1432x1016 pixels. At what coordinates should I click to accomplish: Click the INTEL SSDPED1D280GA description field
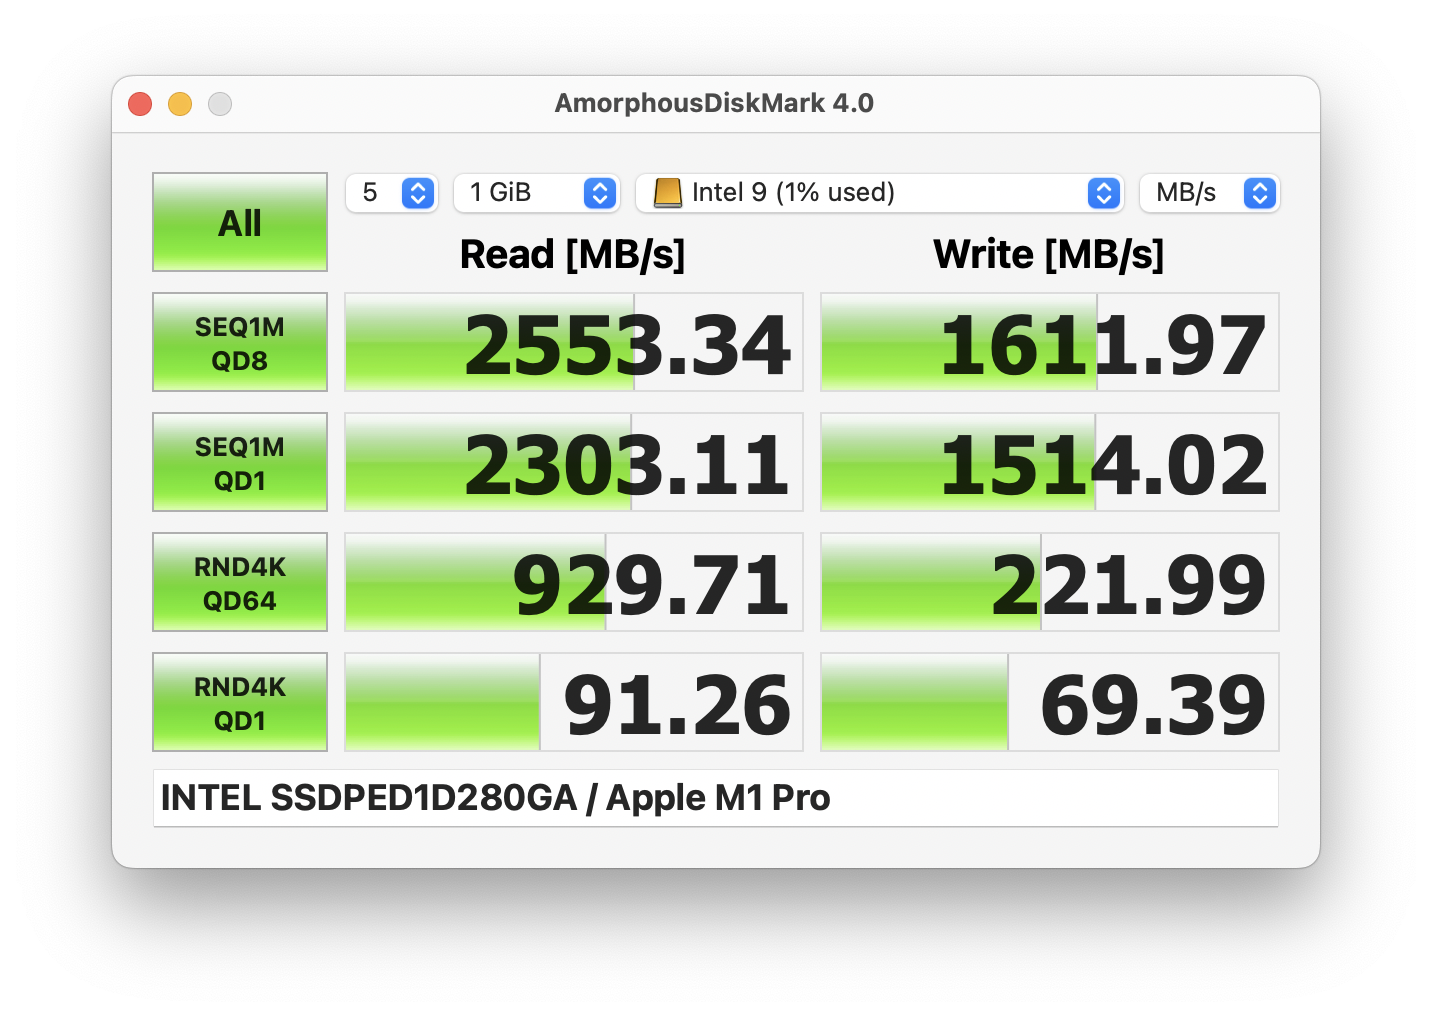[x=716, y=798]
